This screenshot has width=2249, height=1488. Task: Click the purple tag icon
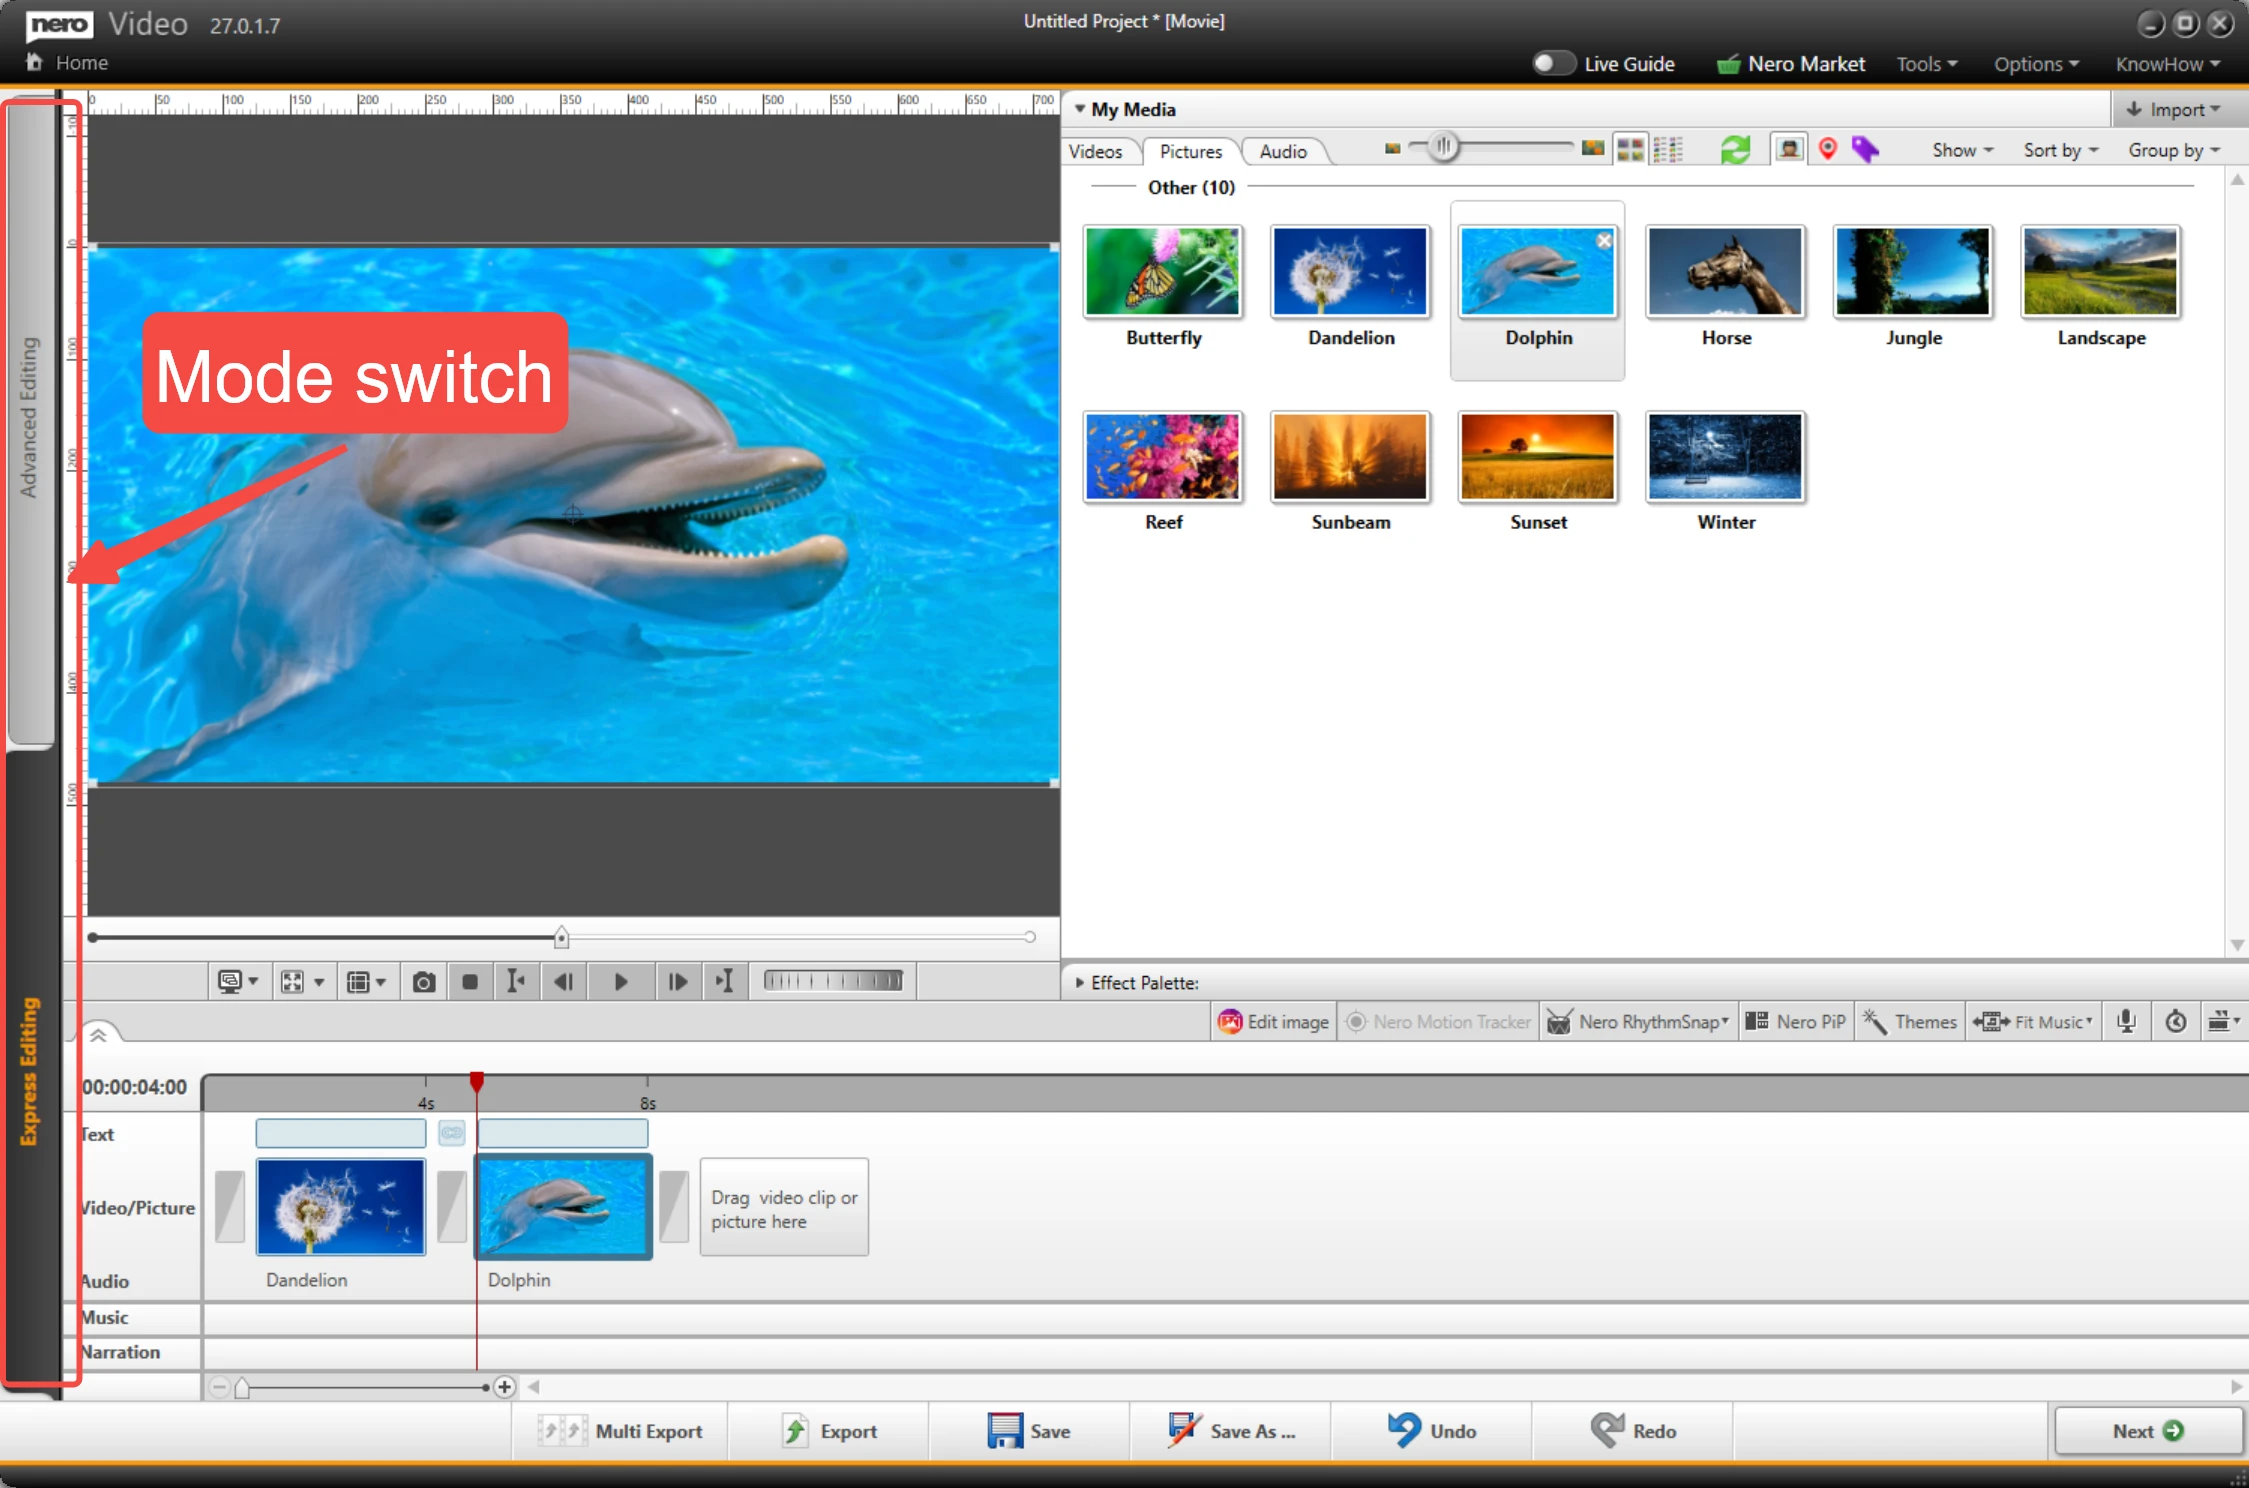click(x=1865, y=150)
